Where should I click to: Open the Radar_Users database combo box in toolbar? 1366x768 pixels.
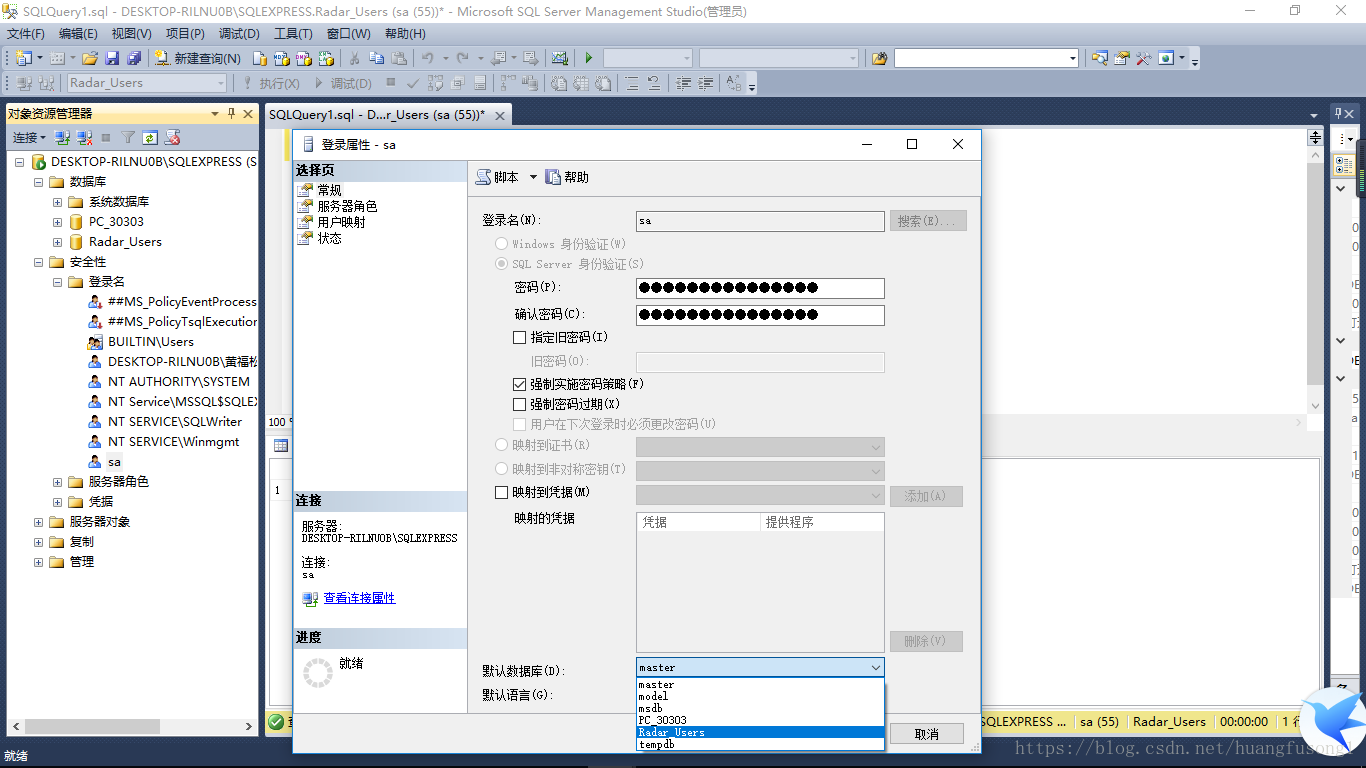(x=147, y=83)
